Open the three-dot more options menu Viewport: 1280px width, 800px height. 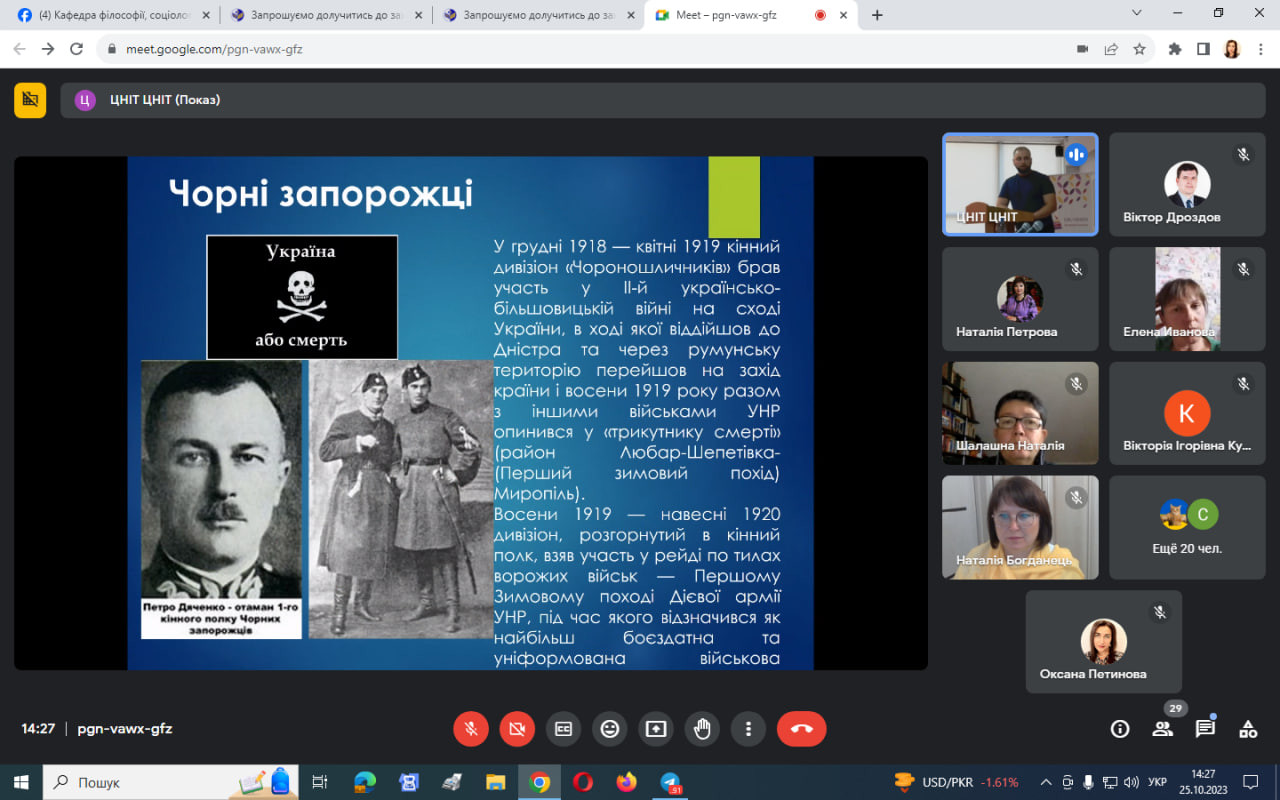(748, 729)
